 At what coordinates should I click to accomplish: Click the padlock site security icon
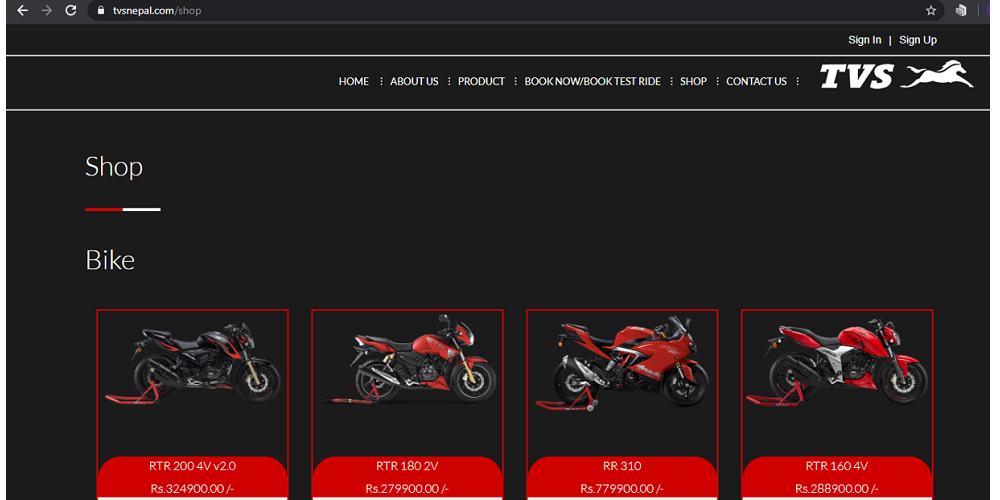(x=99, y=11)
